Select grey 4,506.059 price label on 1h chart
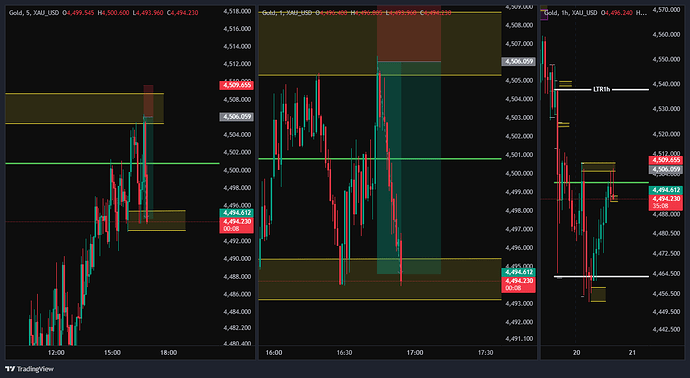This screenshot has width=690, height=378. (666, 169)
